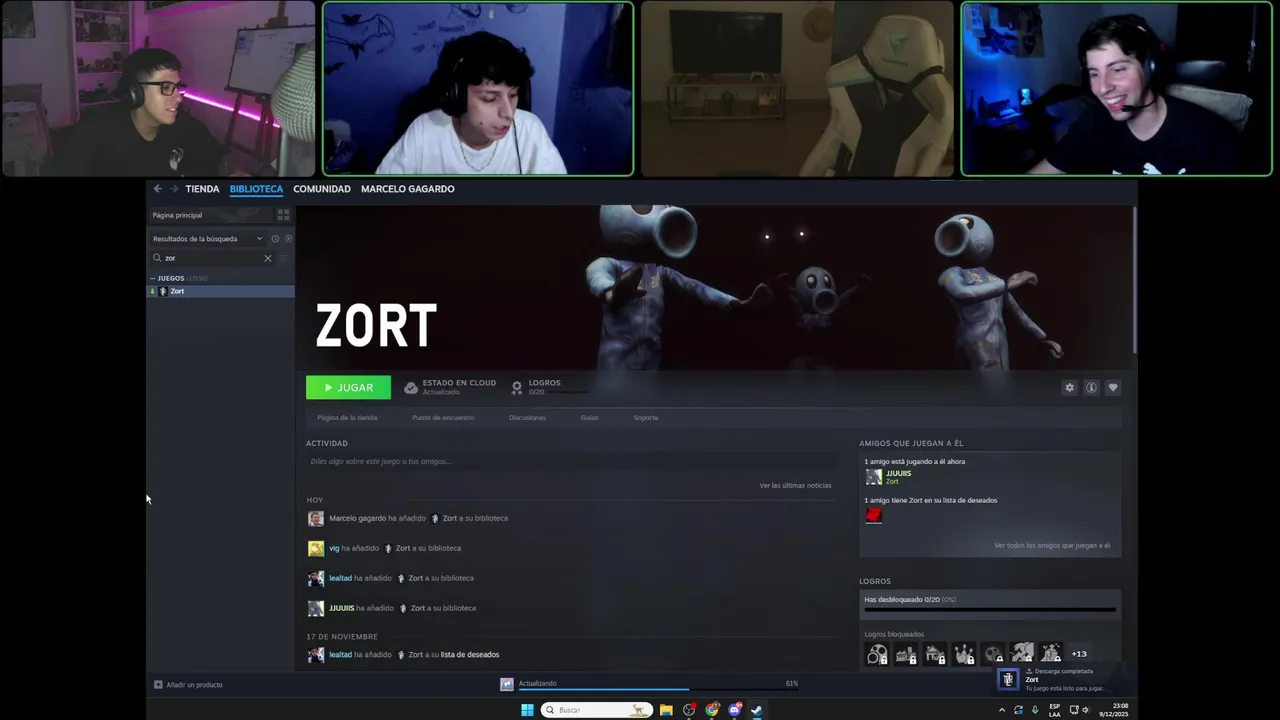Open Guías link

tap(589, 418)
